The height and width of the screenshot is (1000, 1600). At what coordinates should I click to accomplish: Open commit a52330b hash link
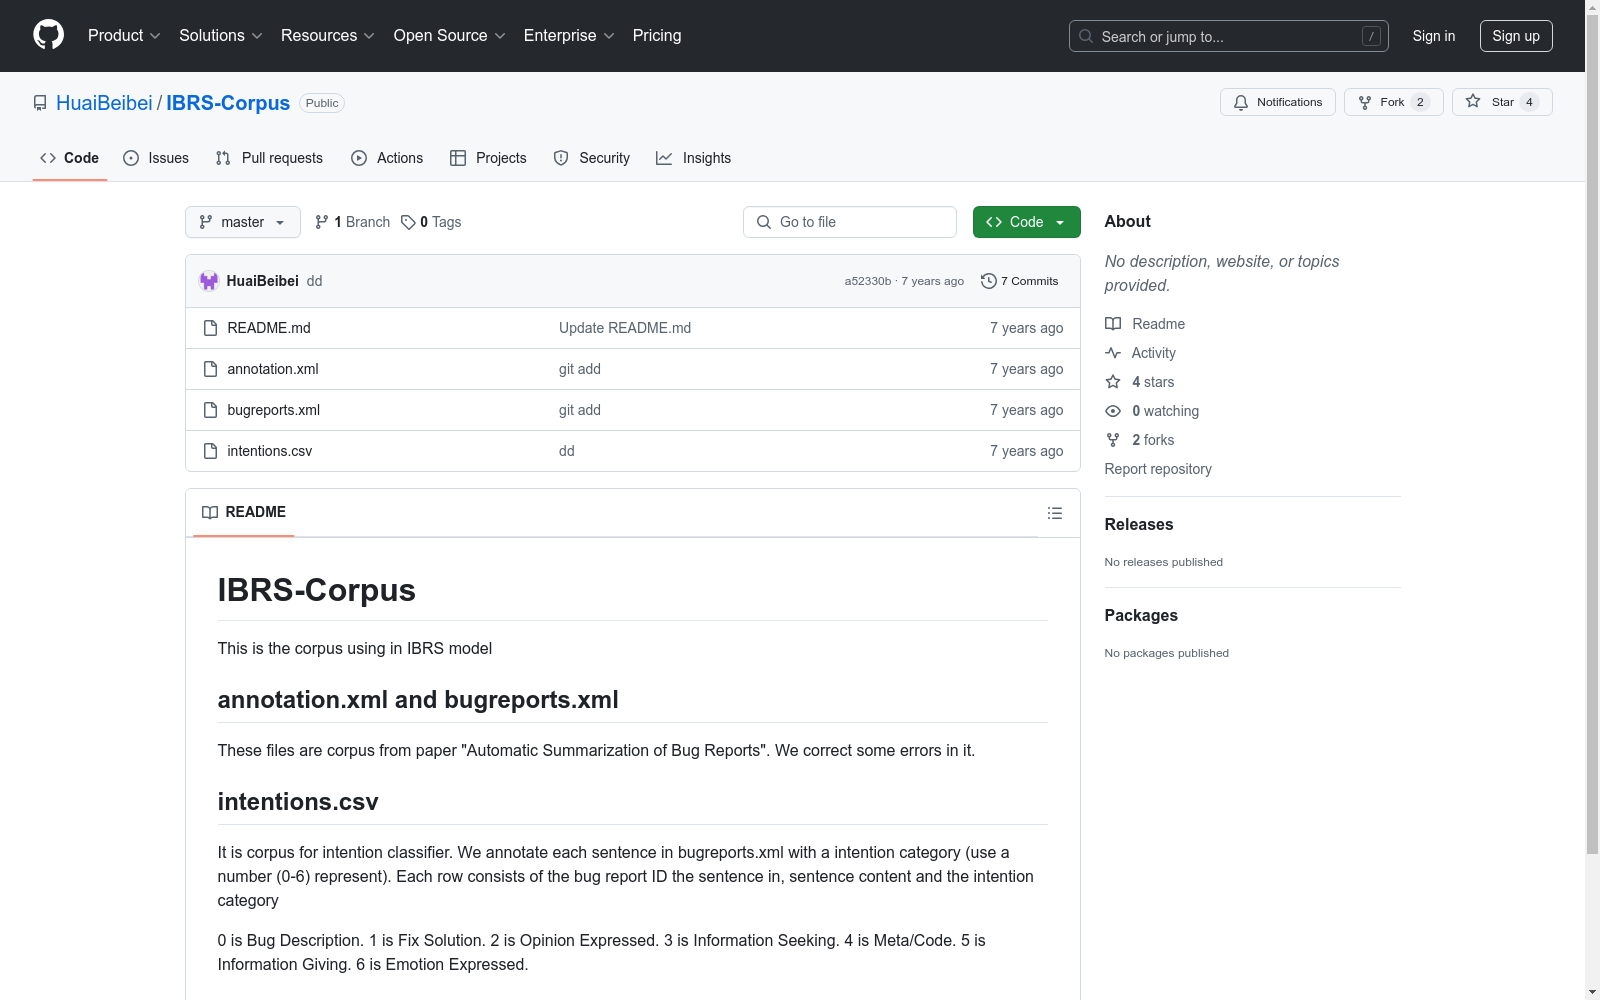[x=868, y=281]
